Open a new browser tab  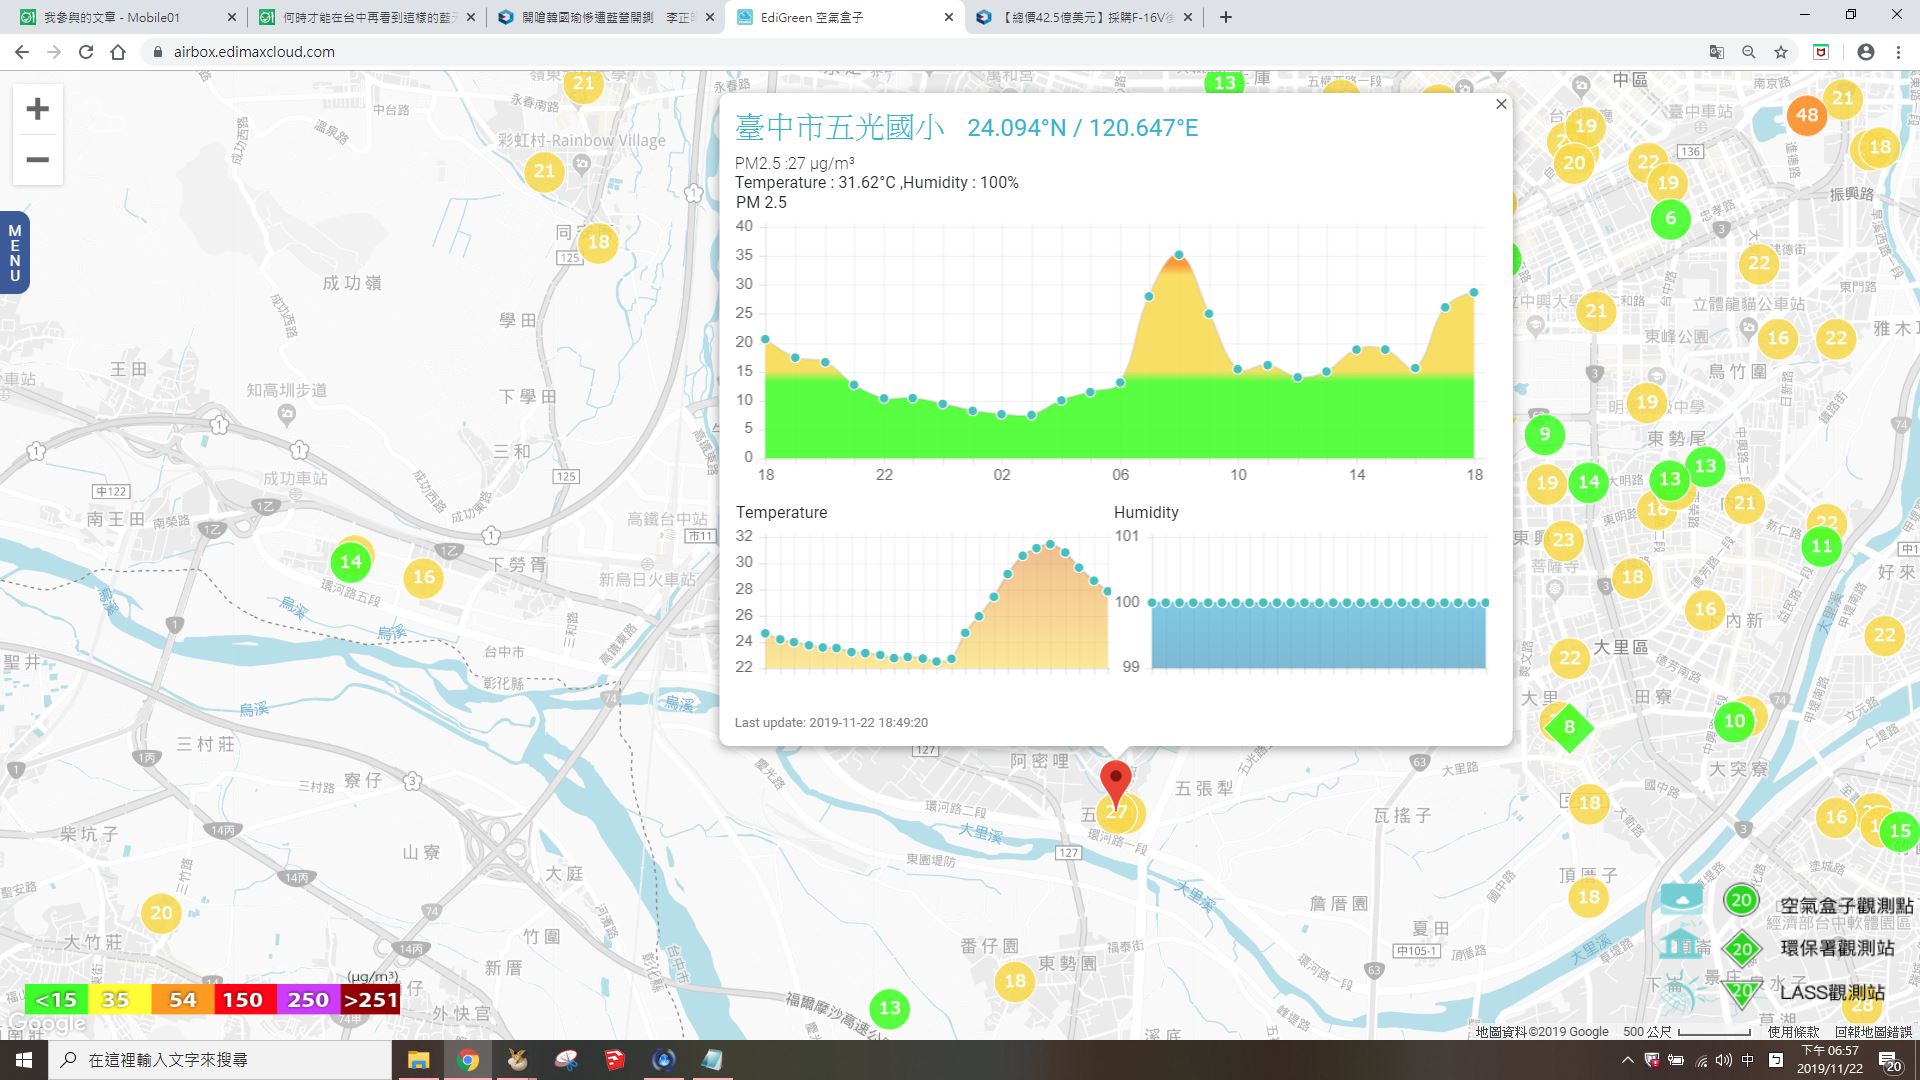point(1225,17)
